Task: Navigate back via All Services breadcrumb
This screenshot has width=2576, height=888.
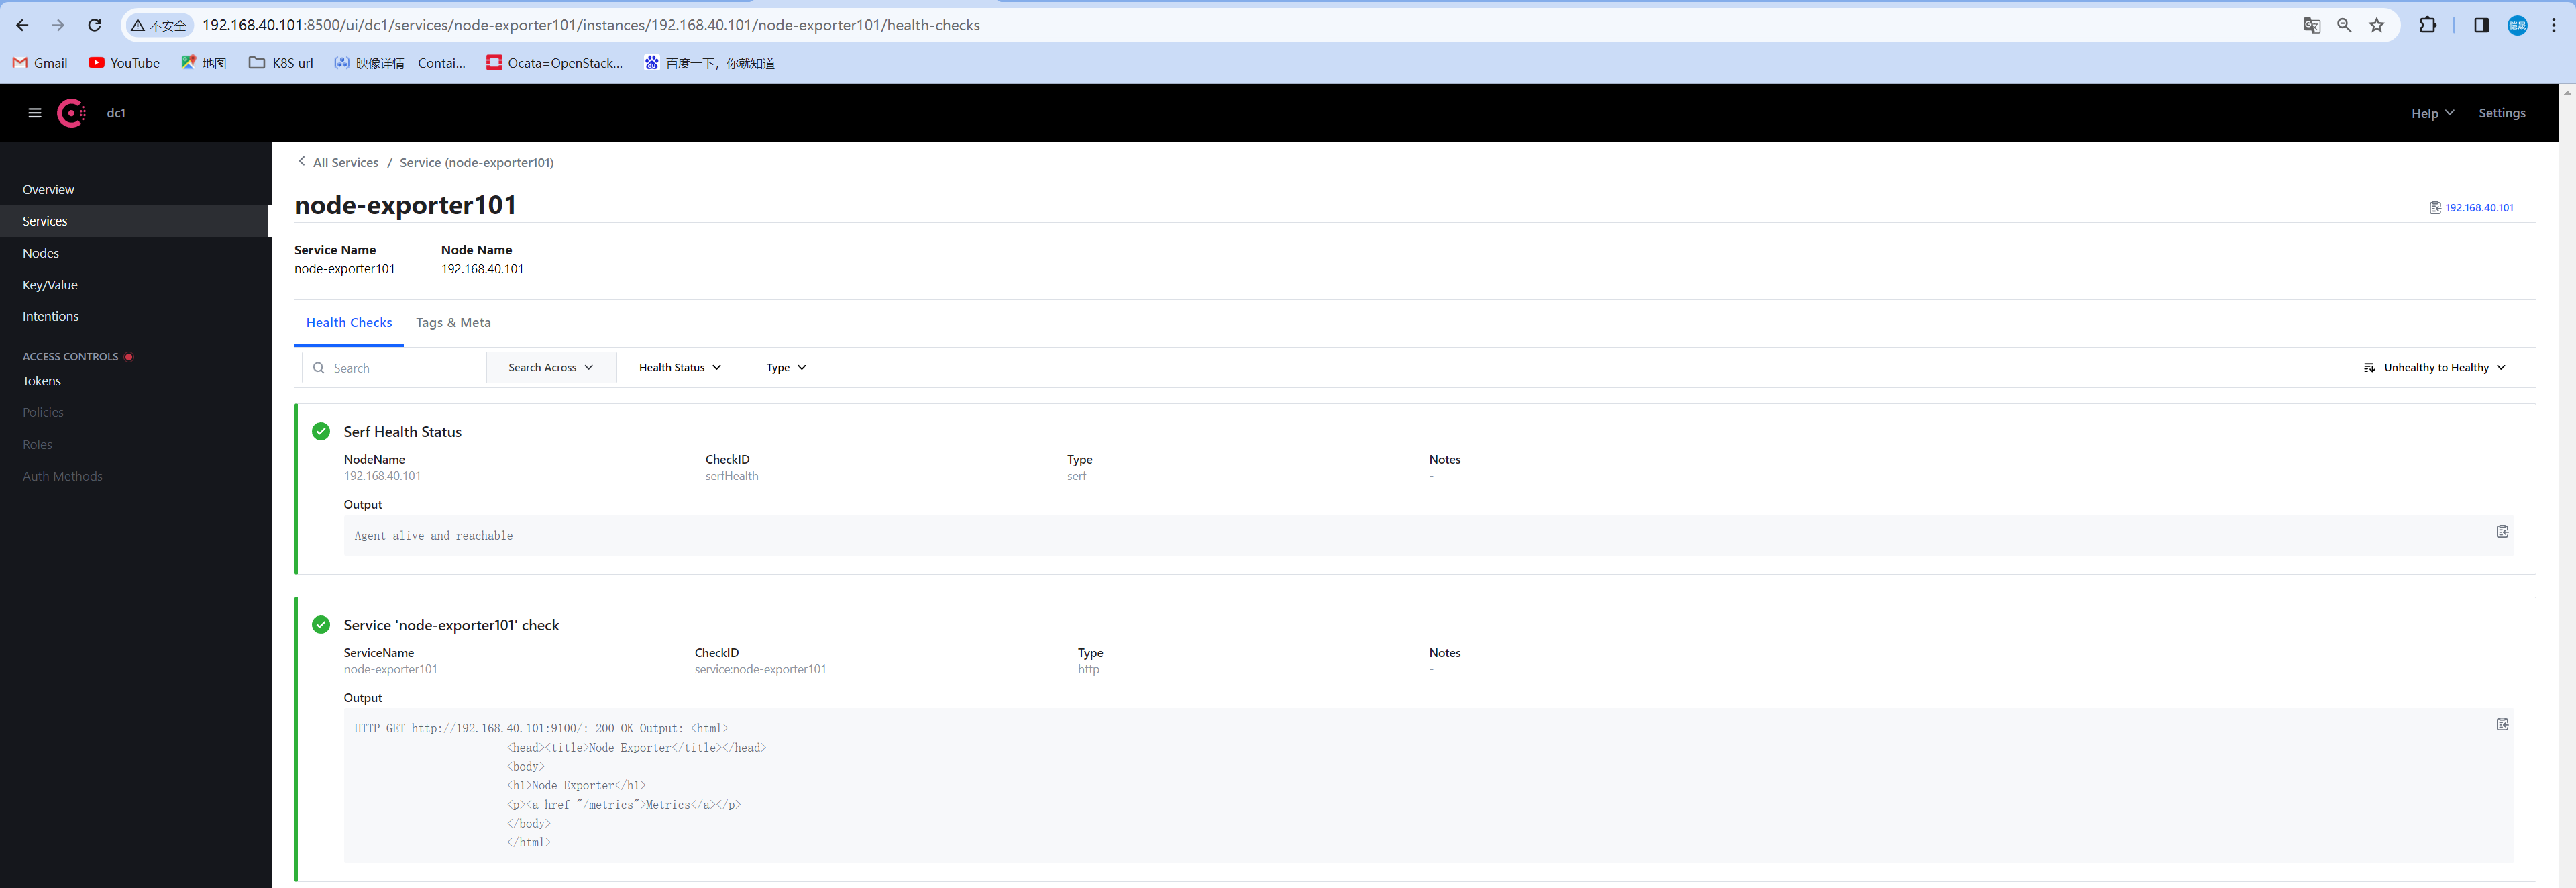Action: point(345,162)
